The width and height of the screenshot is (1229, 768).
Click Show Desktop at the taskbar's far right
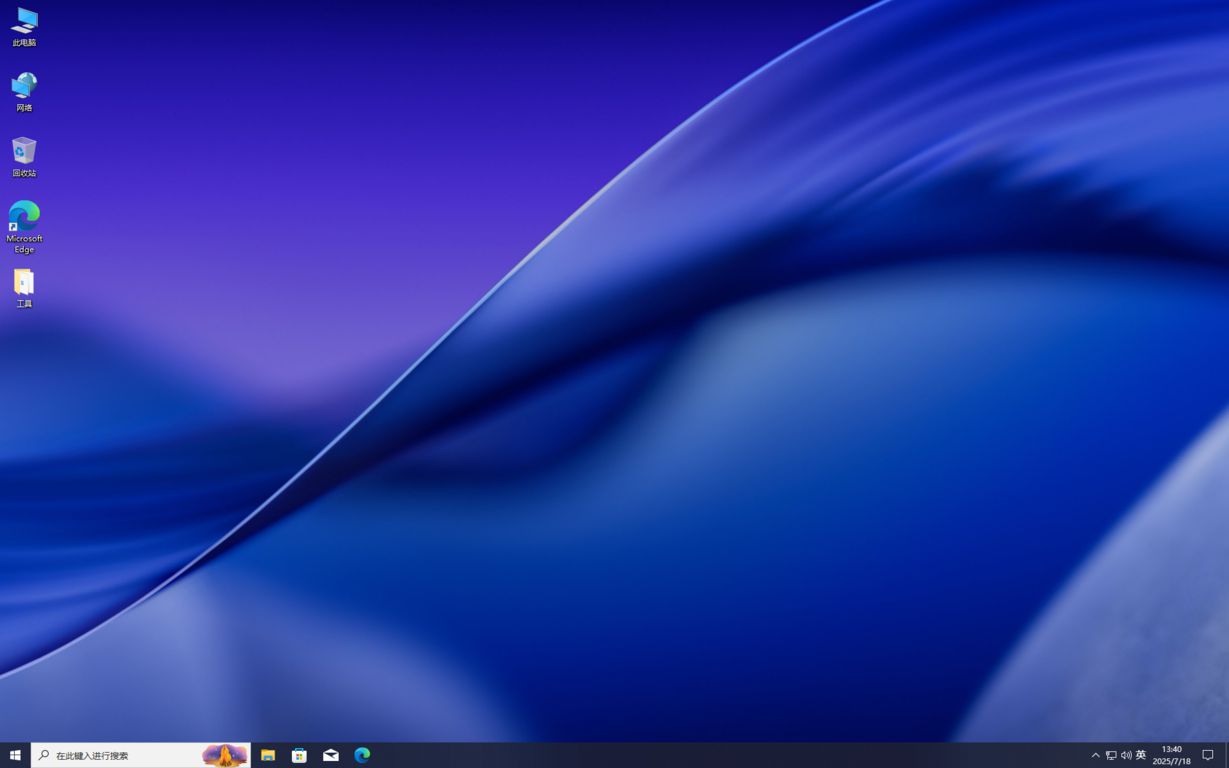point(1227,755)
